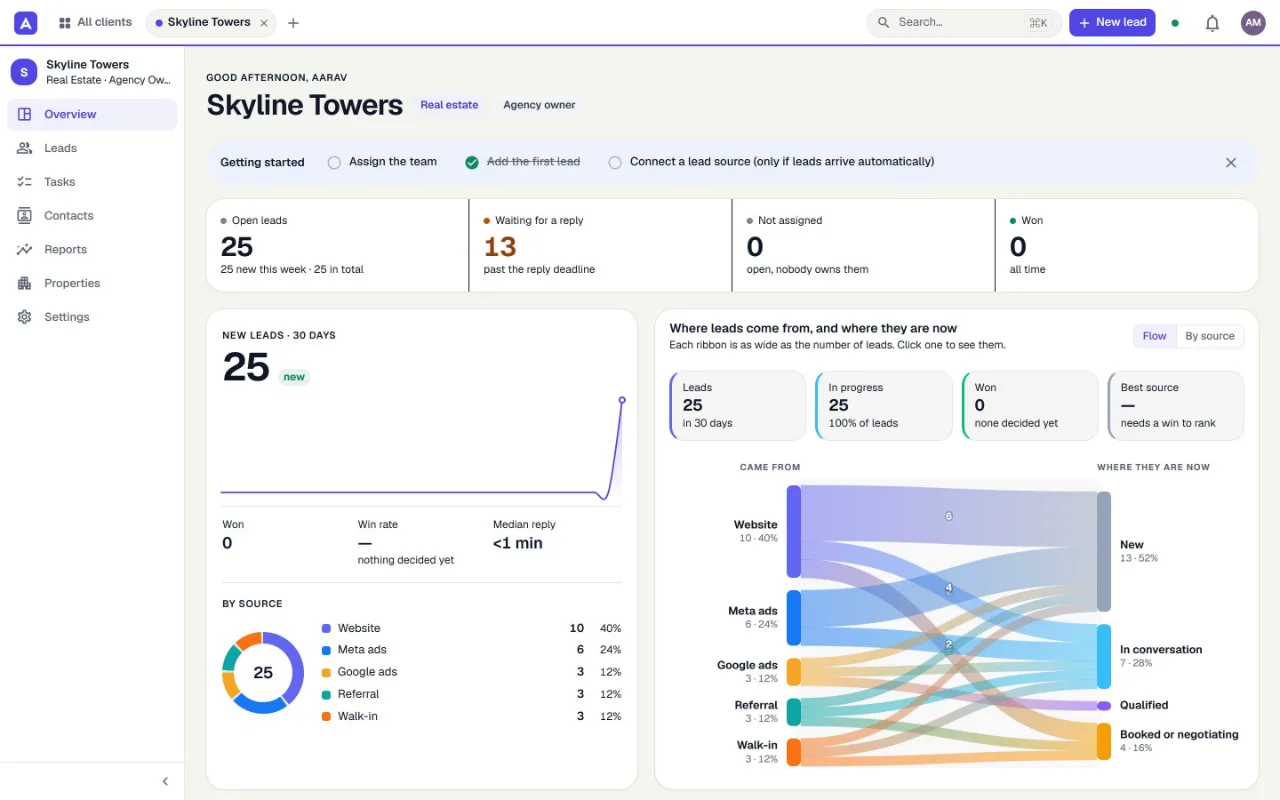Open the All clients grid icon
Viewport: 1280px width, 800px height.
(x=65, y=23)
